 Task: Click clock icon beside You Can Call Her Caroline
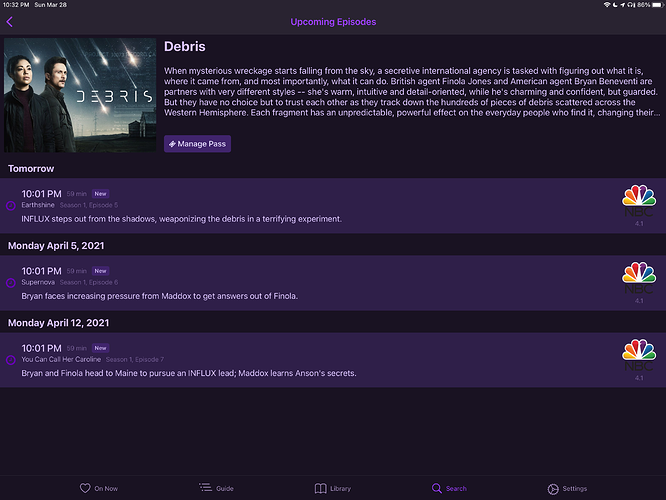[11, 360]
